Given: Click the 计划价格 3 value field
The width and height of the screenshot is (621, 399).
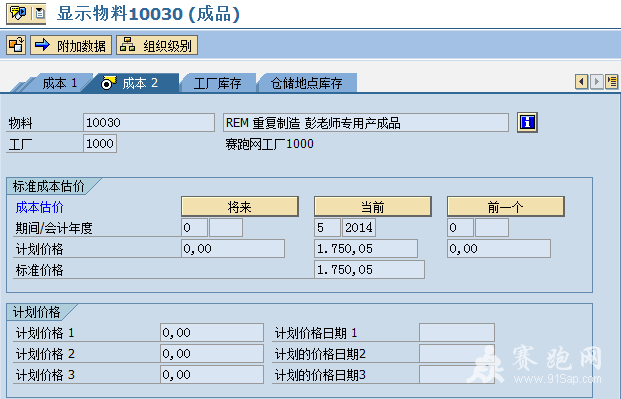Looking at the screenshot, I should click(212, 374).
